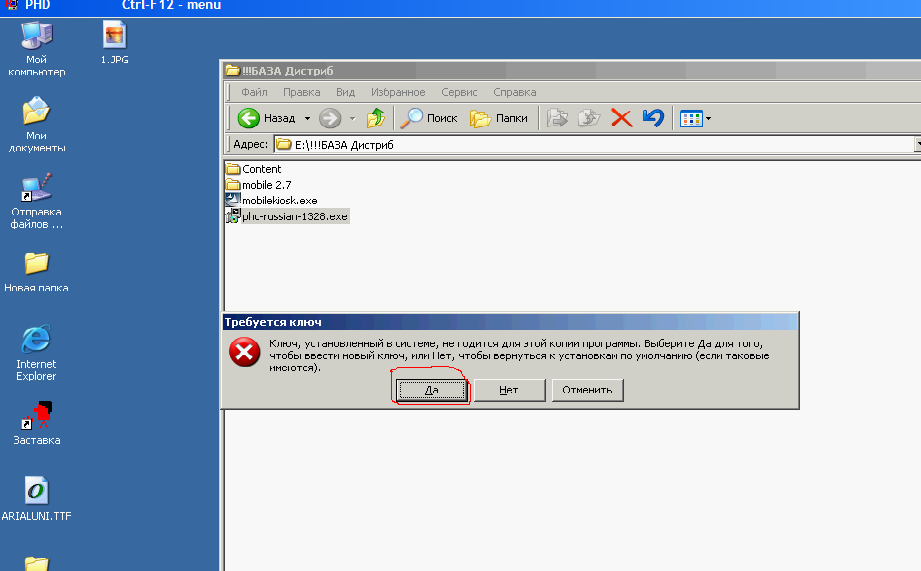
Task: Select the phc-russian-1328.exe file
Action: [288, 216]
